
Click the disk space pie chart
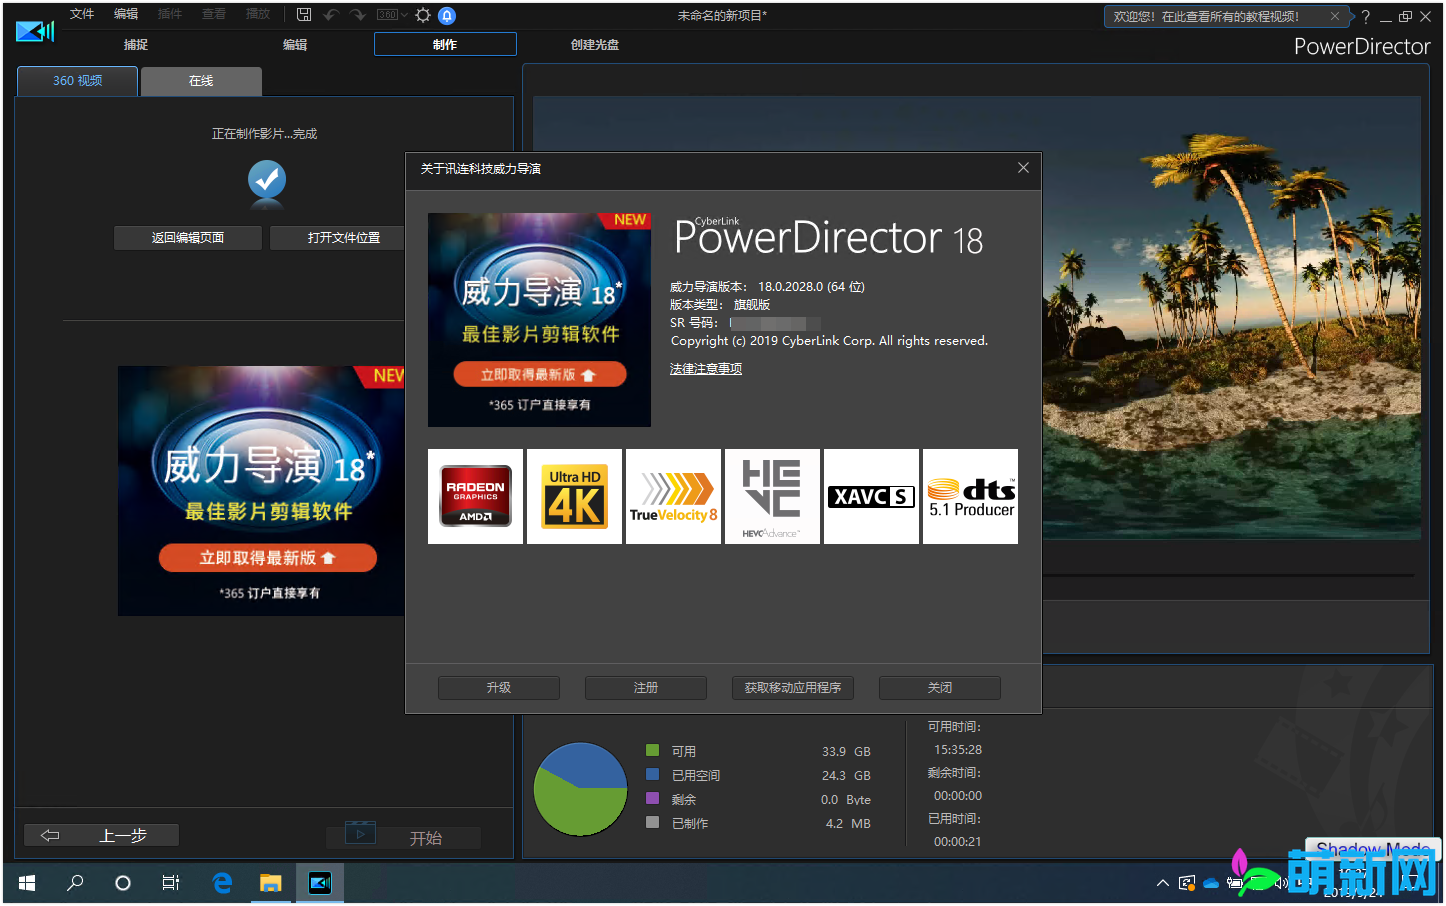tap(580, 789)
